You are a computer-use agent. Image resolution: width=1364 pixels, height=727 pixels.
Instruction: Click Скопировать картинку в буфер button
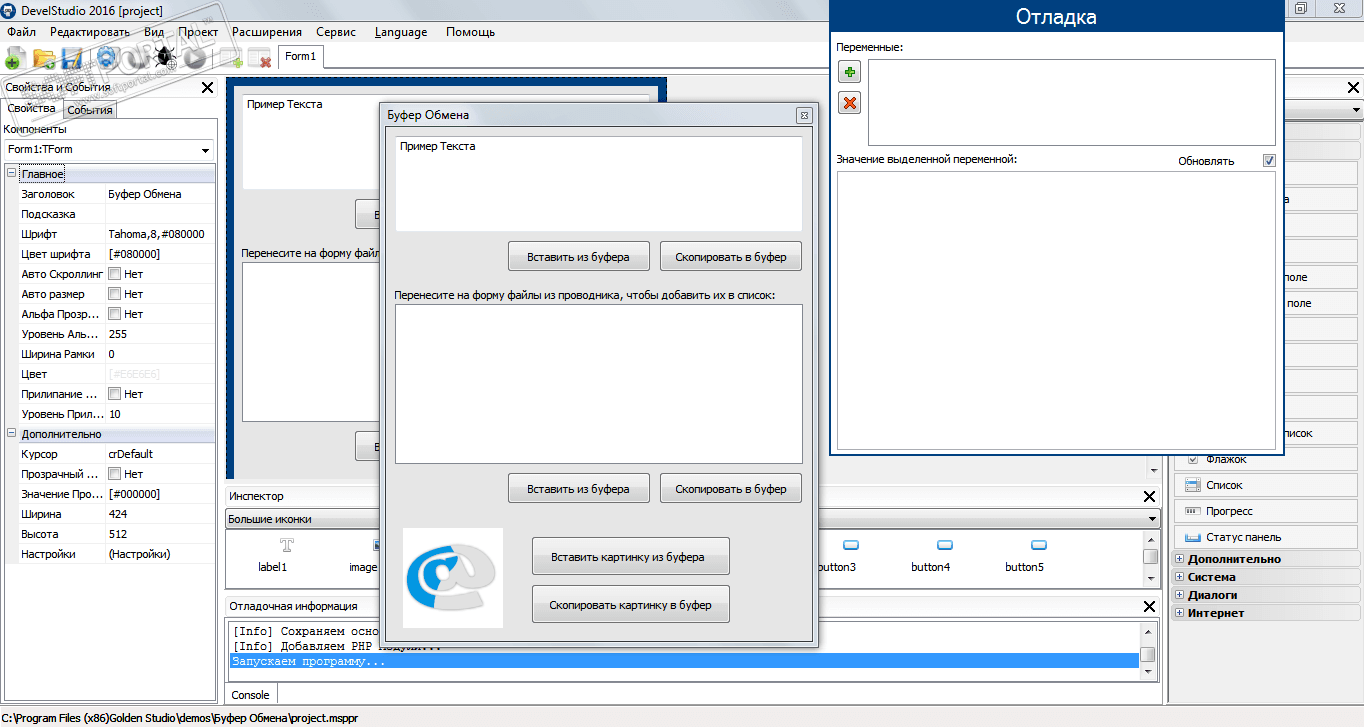click(x=631, y=604)
